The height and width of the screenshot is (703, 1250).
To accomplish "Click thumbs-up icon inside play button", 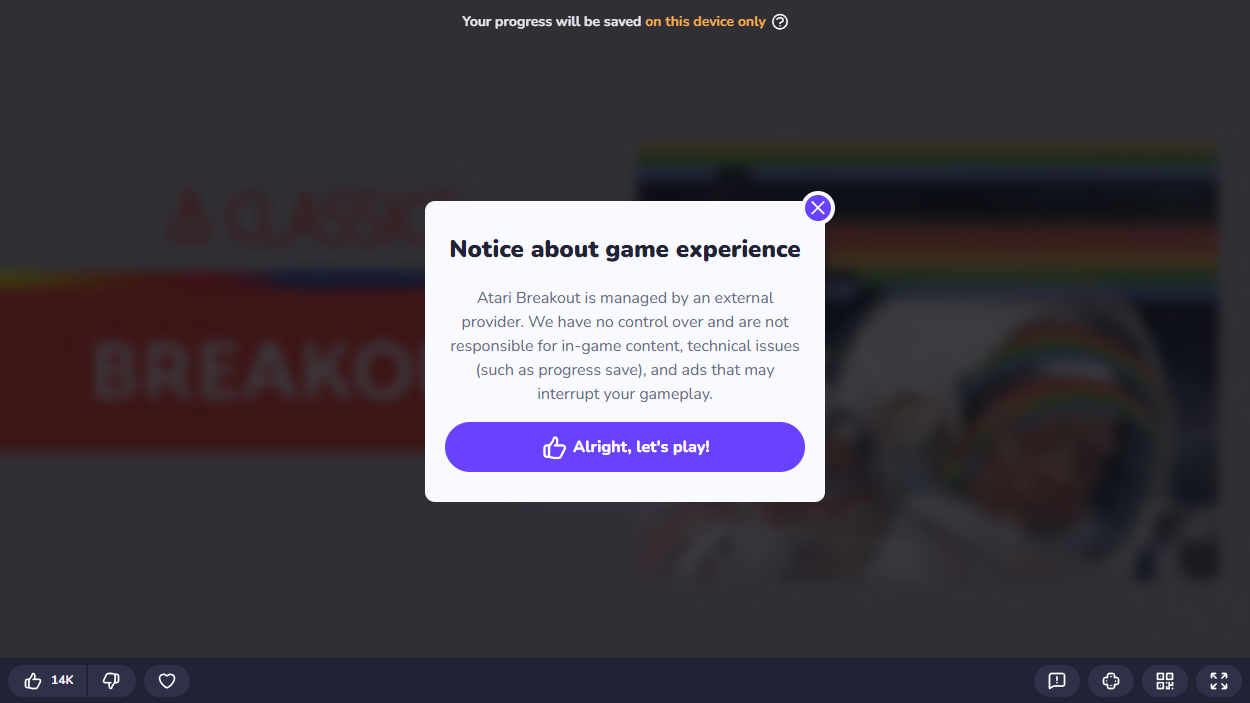I will [554, 447].
